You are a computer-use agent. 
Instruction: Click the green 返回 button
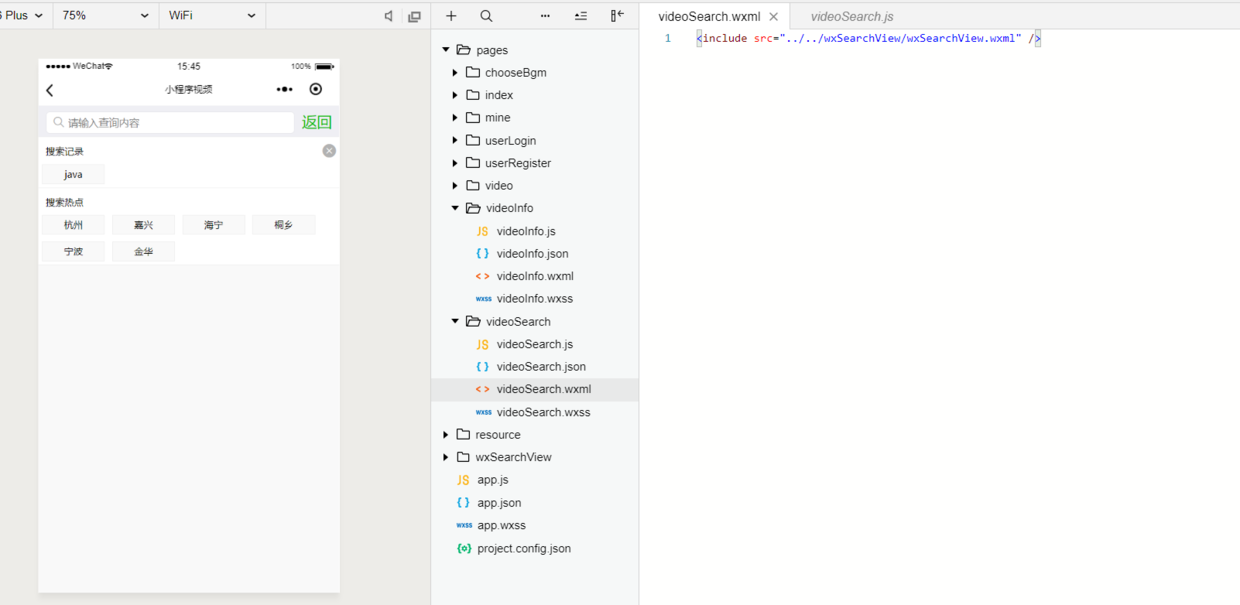tap(317, 122)
